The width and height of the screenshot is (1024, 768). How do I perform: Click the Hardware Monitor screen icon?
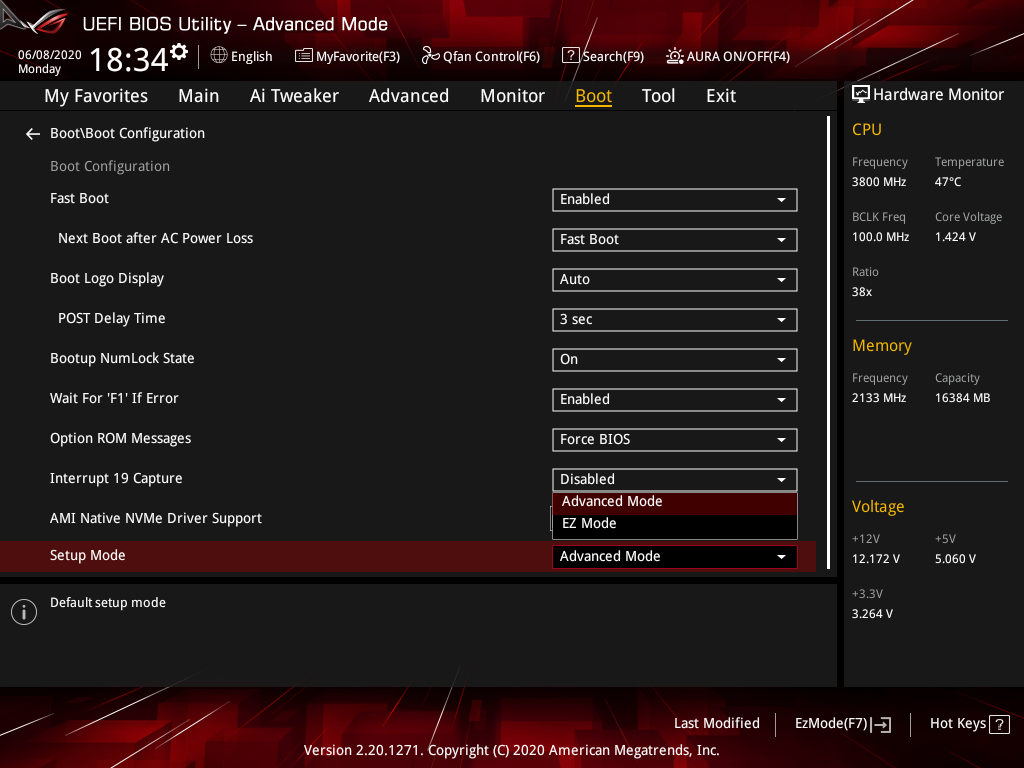pyautogui.click(x=861, y=95)
